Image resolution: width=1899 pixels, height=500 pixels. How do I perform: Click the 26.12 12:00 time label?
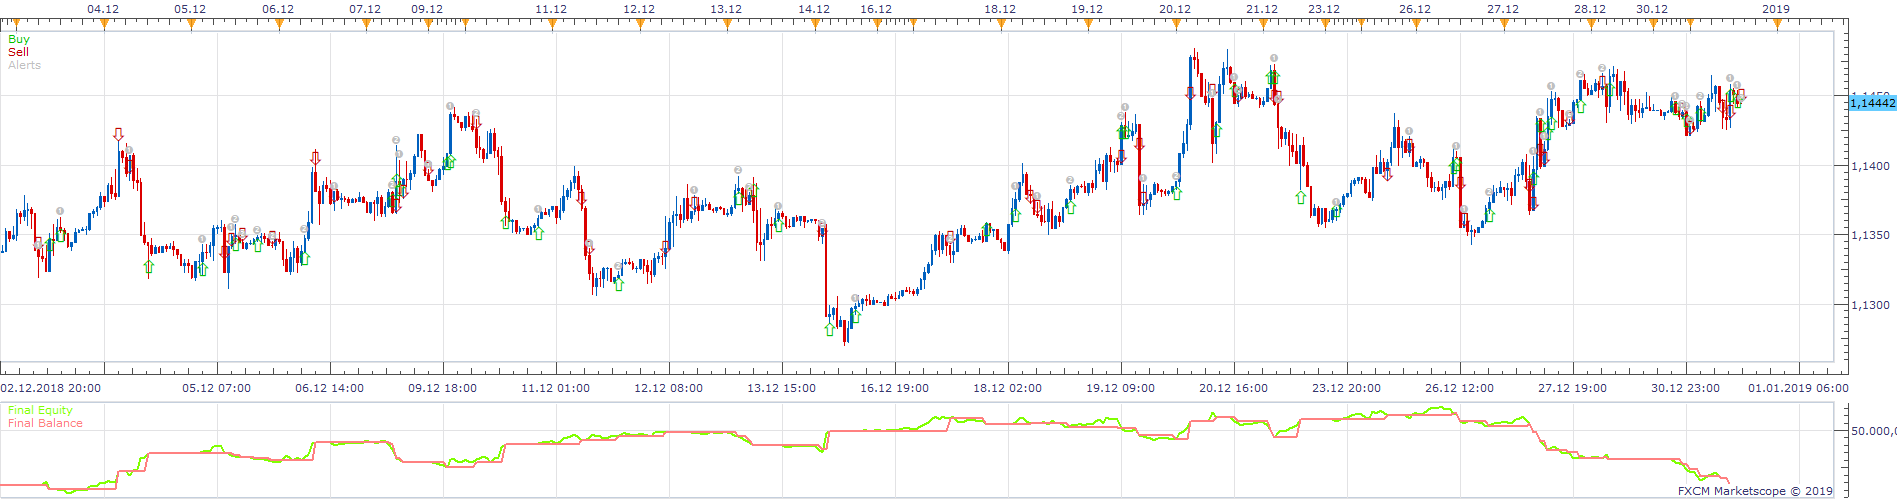1460,388
